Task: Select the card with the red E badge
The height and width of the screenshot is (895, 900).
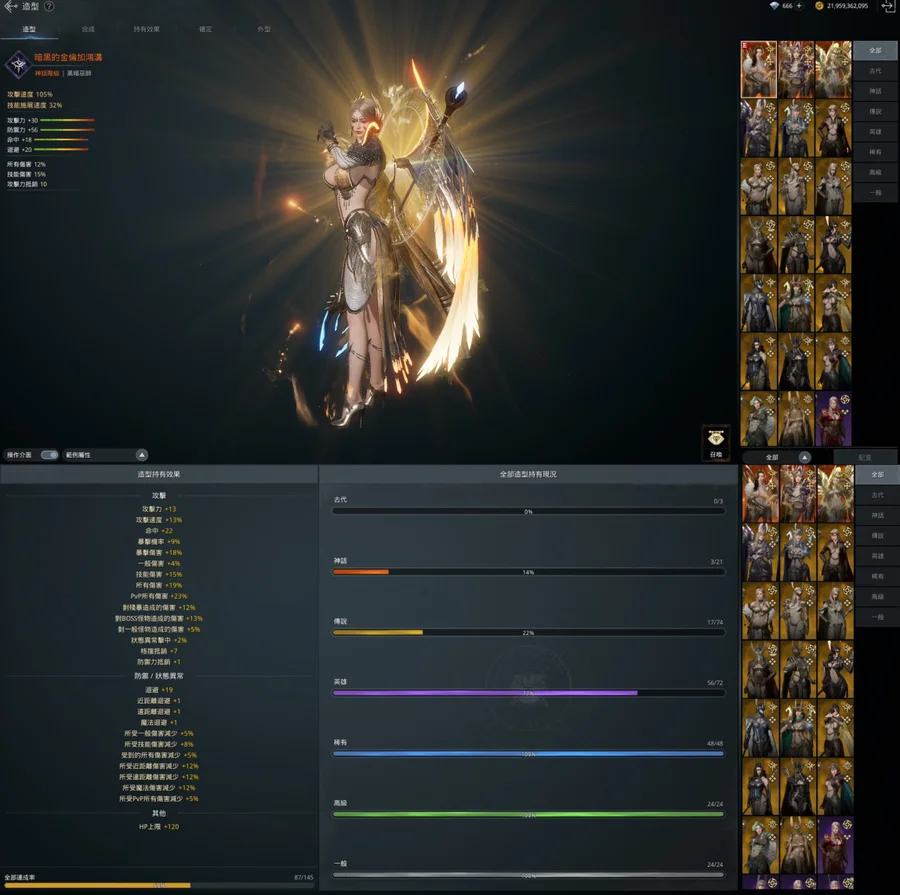Action: click(x=758, y=69)
